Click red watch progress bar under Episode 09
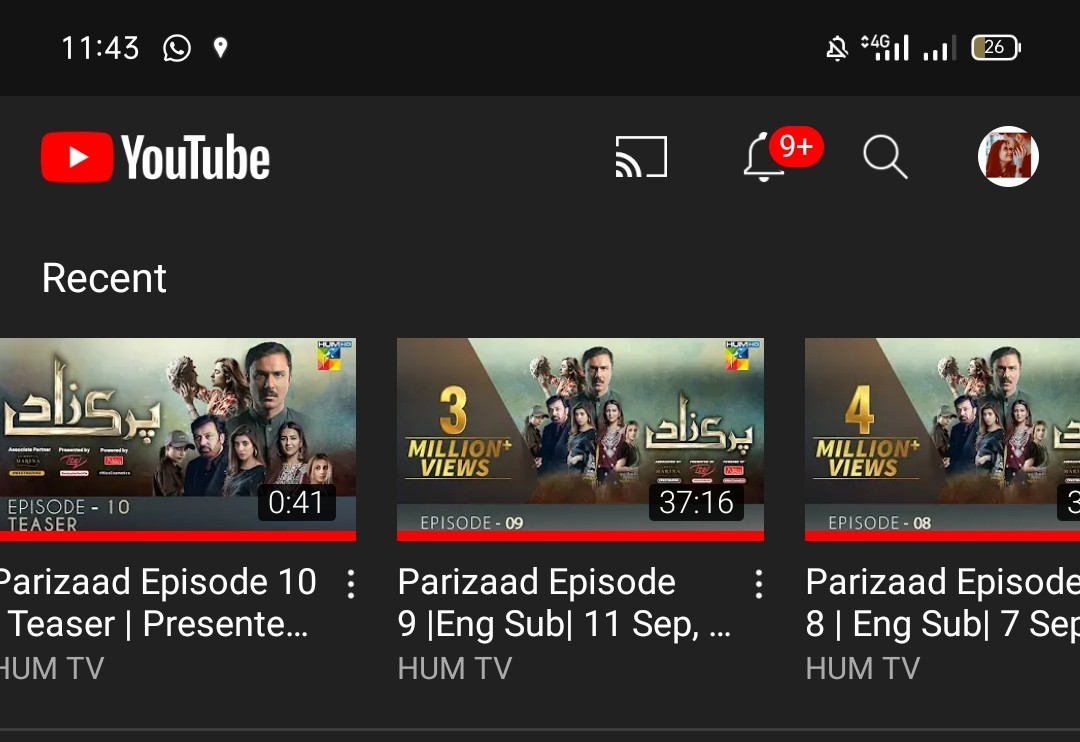Viewport: 1080px width, 742px height. pos(580,536)
